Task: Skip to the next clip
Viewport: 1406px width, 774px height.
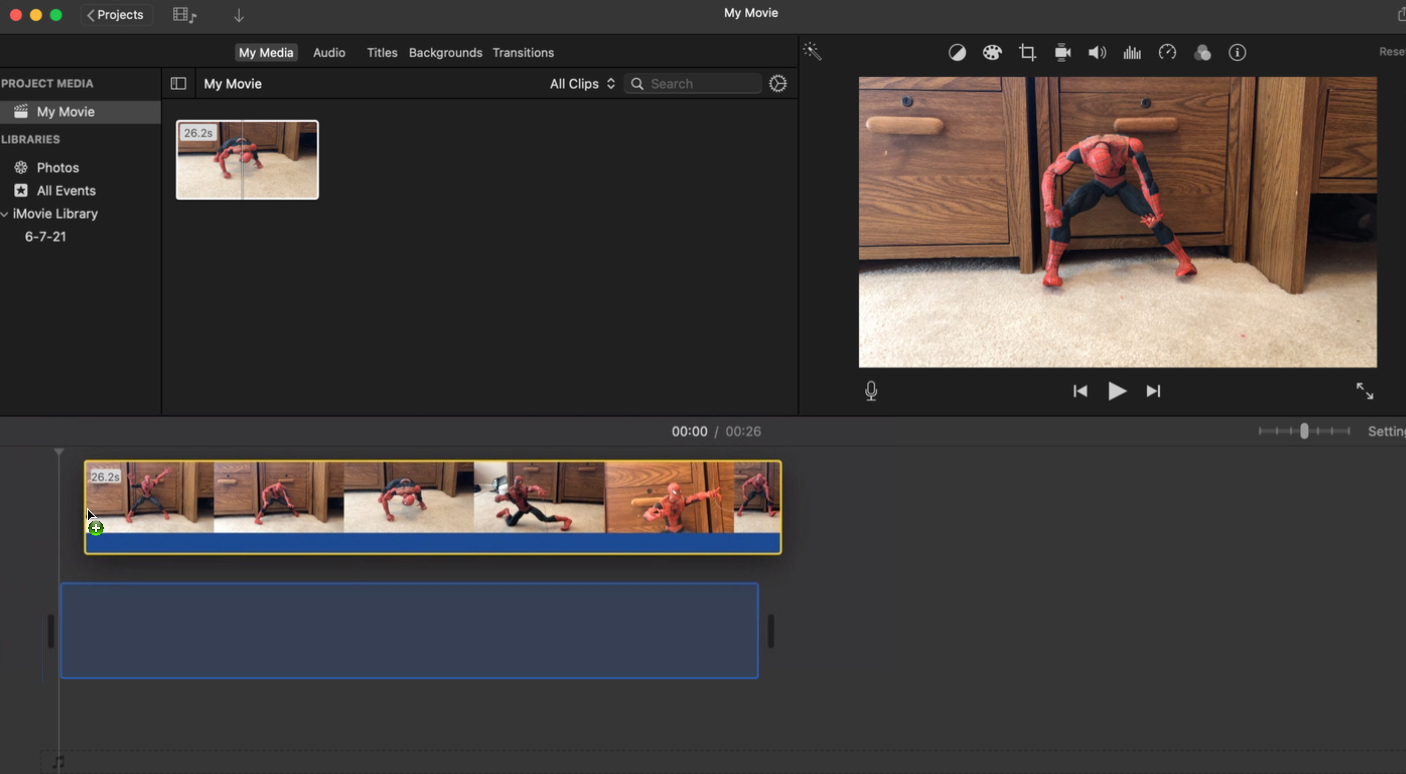Action: (x=1153, y=392)
